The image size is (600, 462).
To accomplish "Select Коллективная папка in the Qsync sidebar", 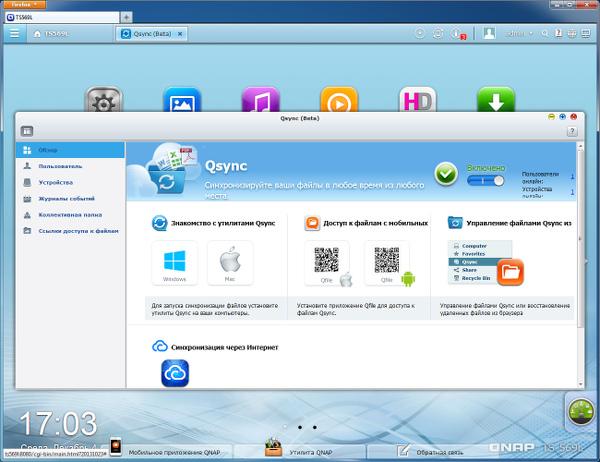I will (70, 215).
